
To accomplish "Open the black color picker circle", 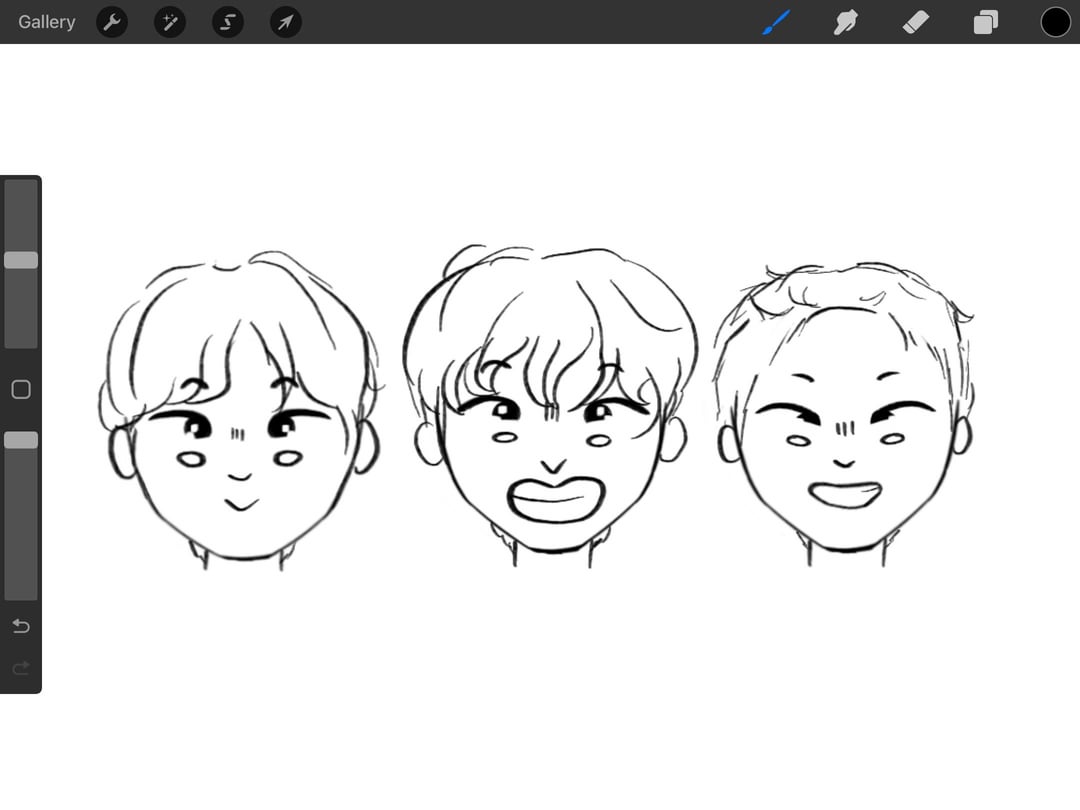I will (x=1055, y=22).
